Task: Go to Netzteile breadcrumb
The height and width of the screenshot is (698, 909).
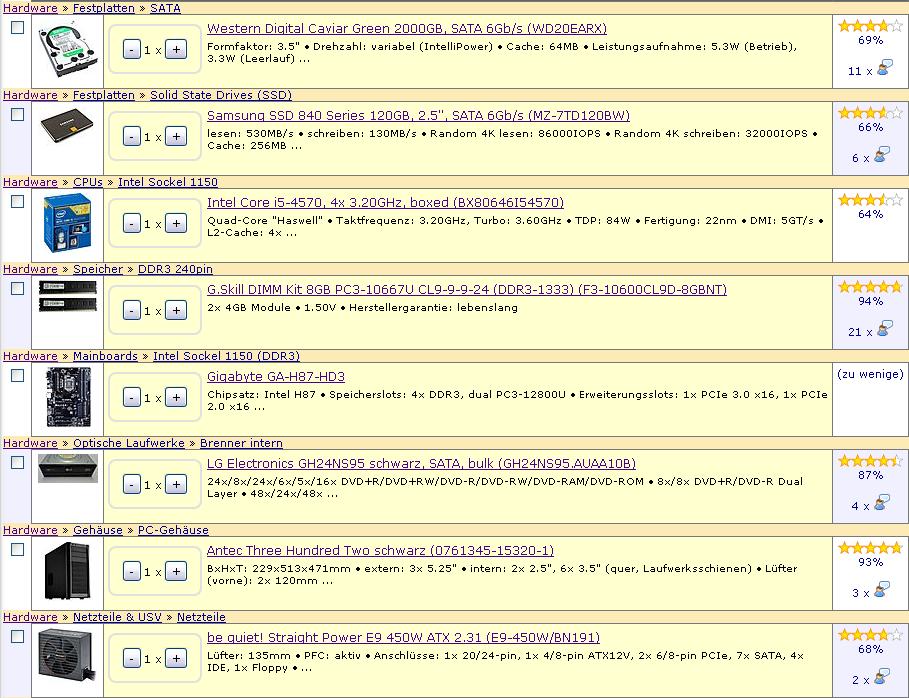Action: tap(201, 617)
